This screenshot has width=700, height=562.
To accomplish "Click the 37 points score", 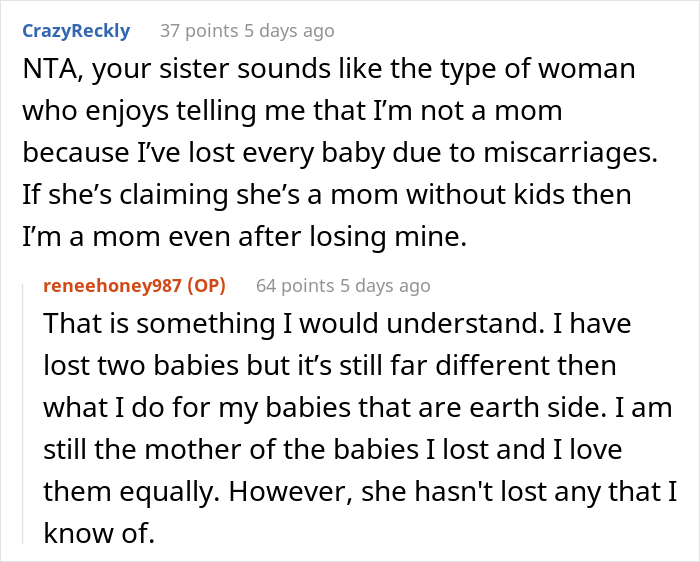I will pyautogui.click(x=198, y=31).
